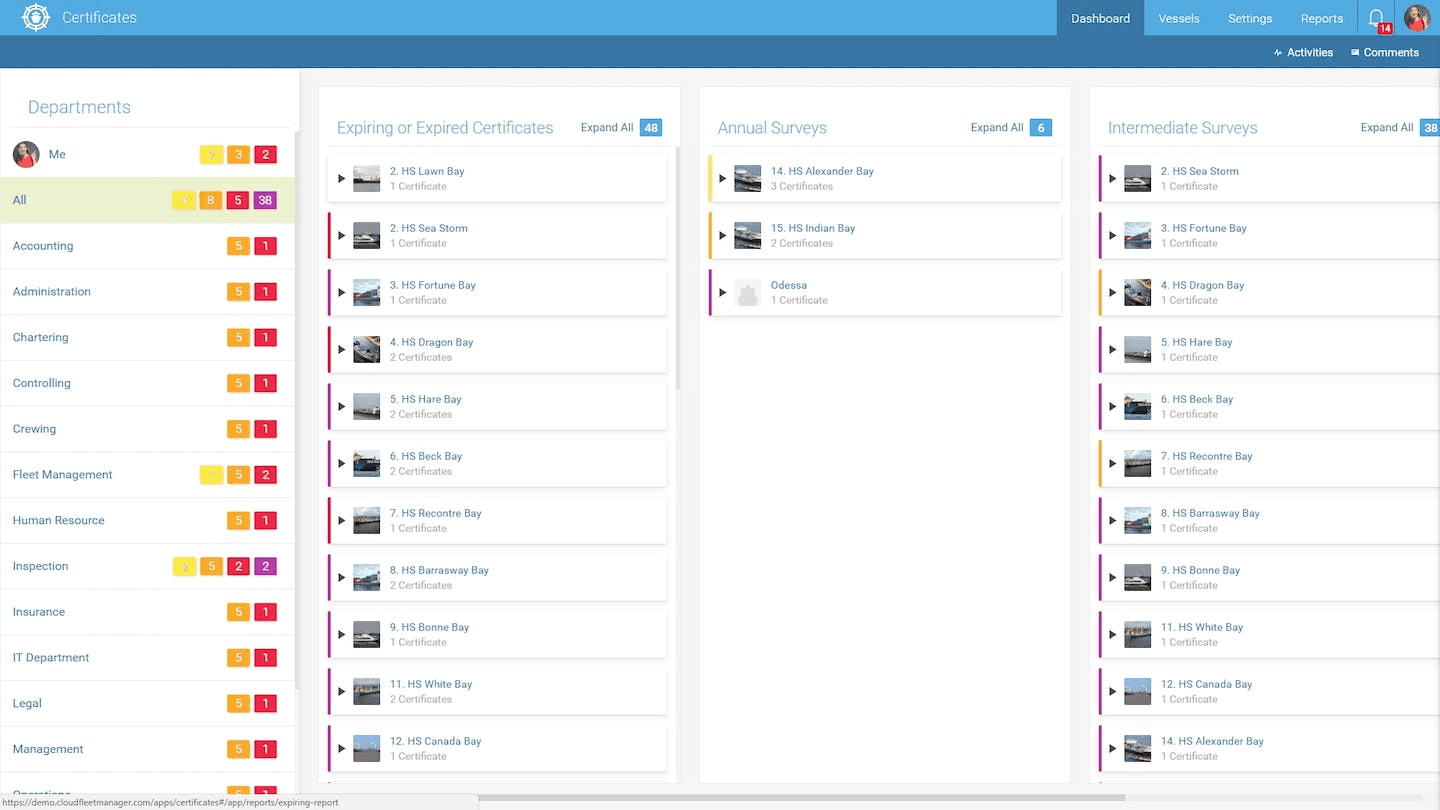Expand HS Dragon Bay in Intermediate Surveys
The image size is (1440, 810).
coord(1112,293)
